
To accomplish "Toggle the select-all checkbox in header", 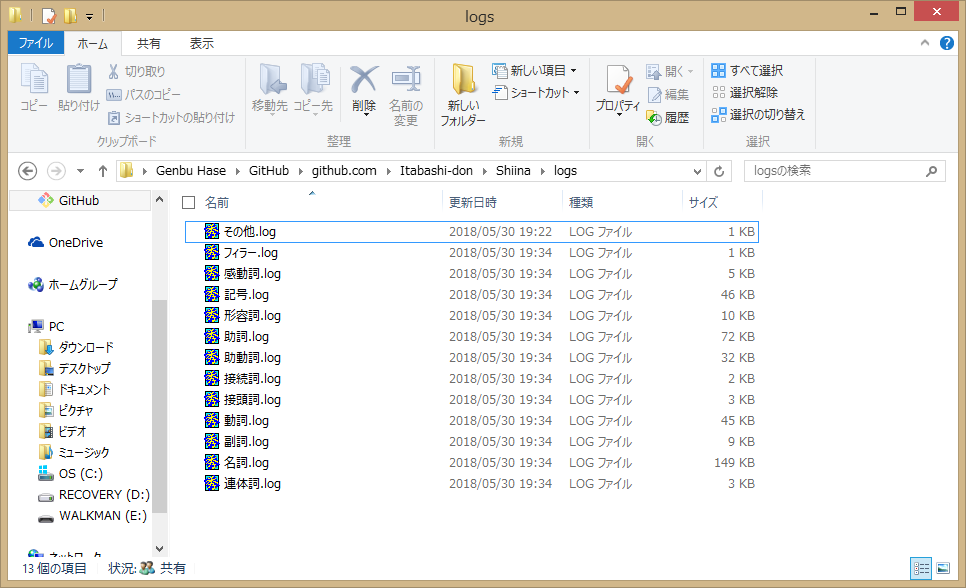I will coord(188,202).
